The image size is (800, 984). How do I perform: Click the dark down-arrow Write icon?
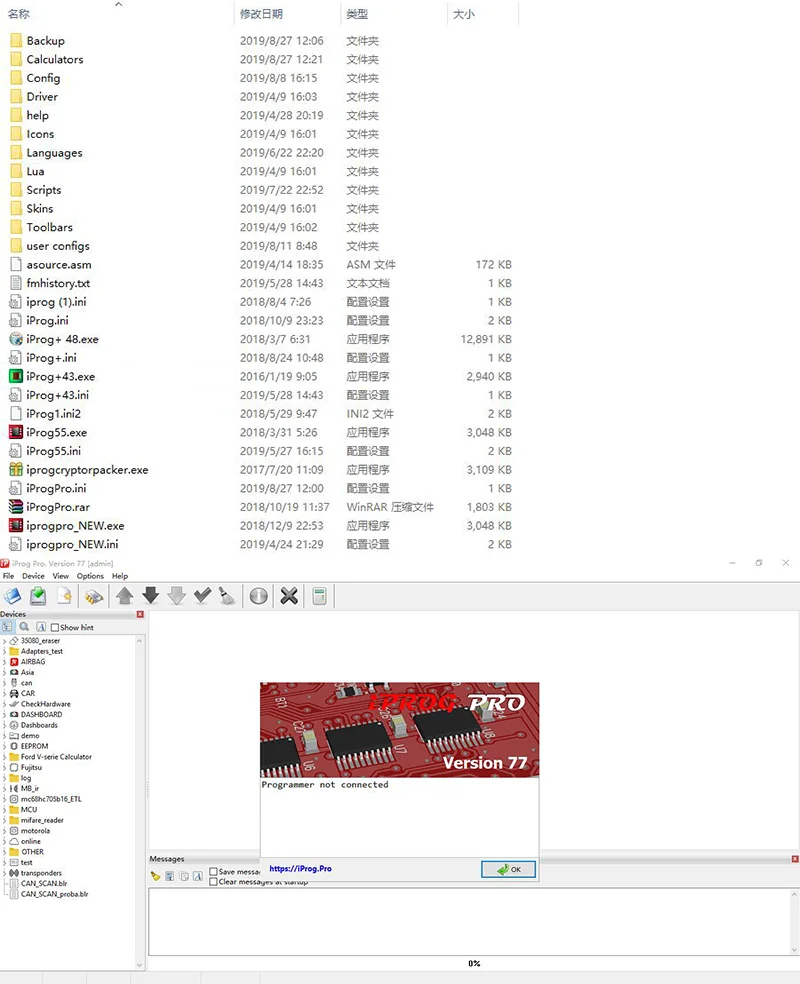click(x=151, y=596)
